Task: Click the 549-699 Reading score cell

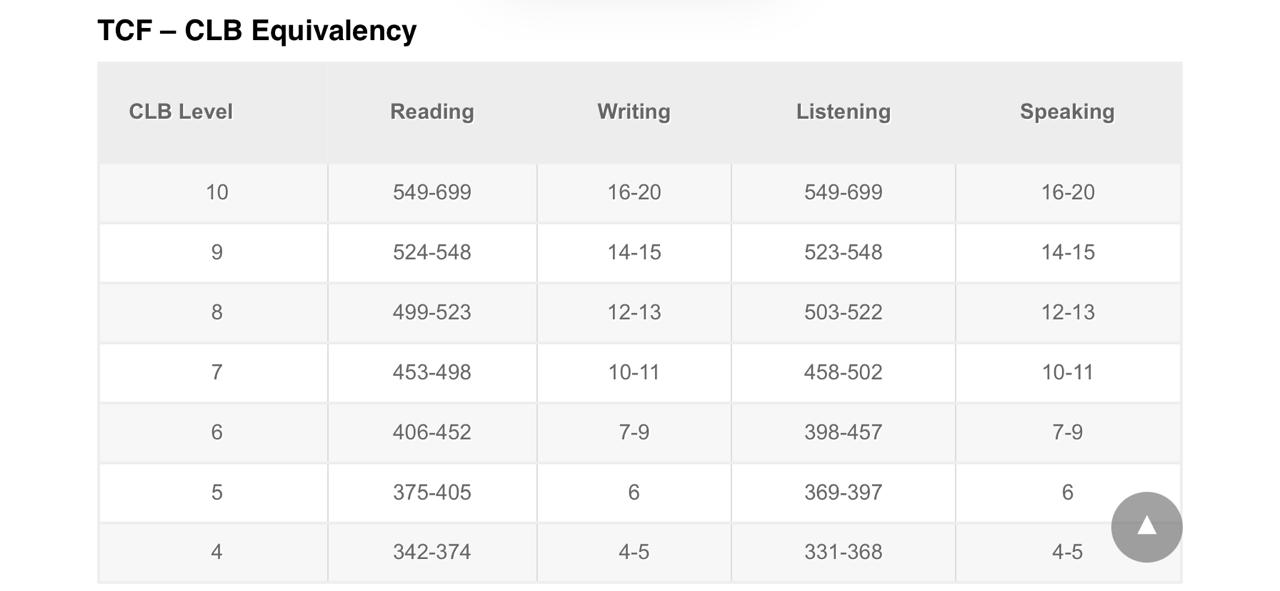Action: click(432, 191)
